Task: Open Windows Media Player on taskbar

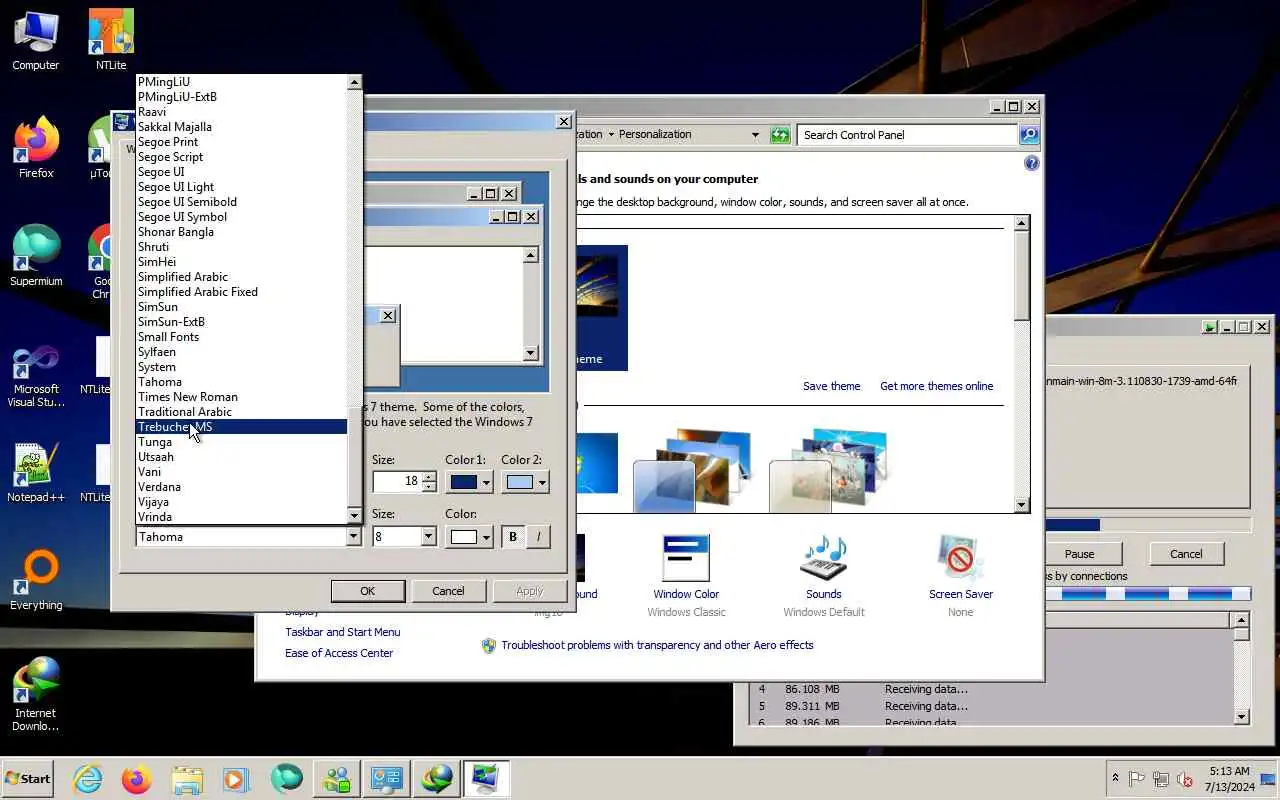Action: pos(236,778)
